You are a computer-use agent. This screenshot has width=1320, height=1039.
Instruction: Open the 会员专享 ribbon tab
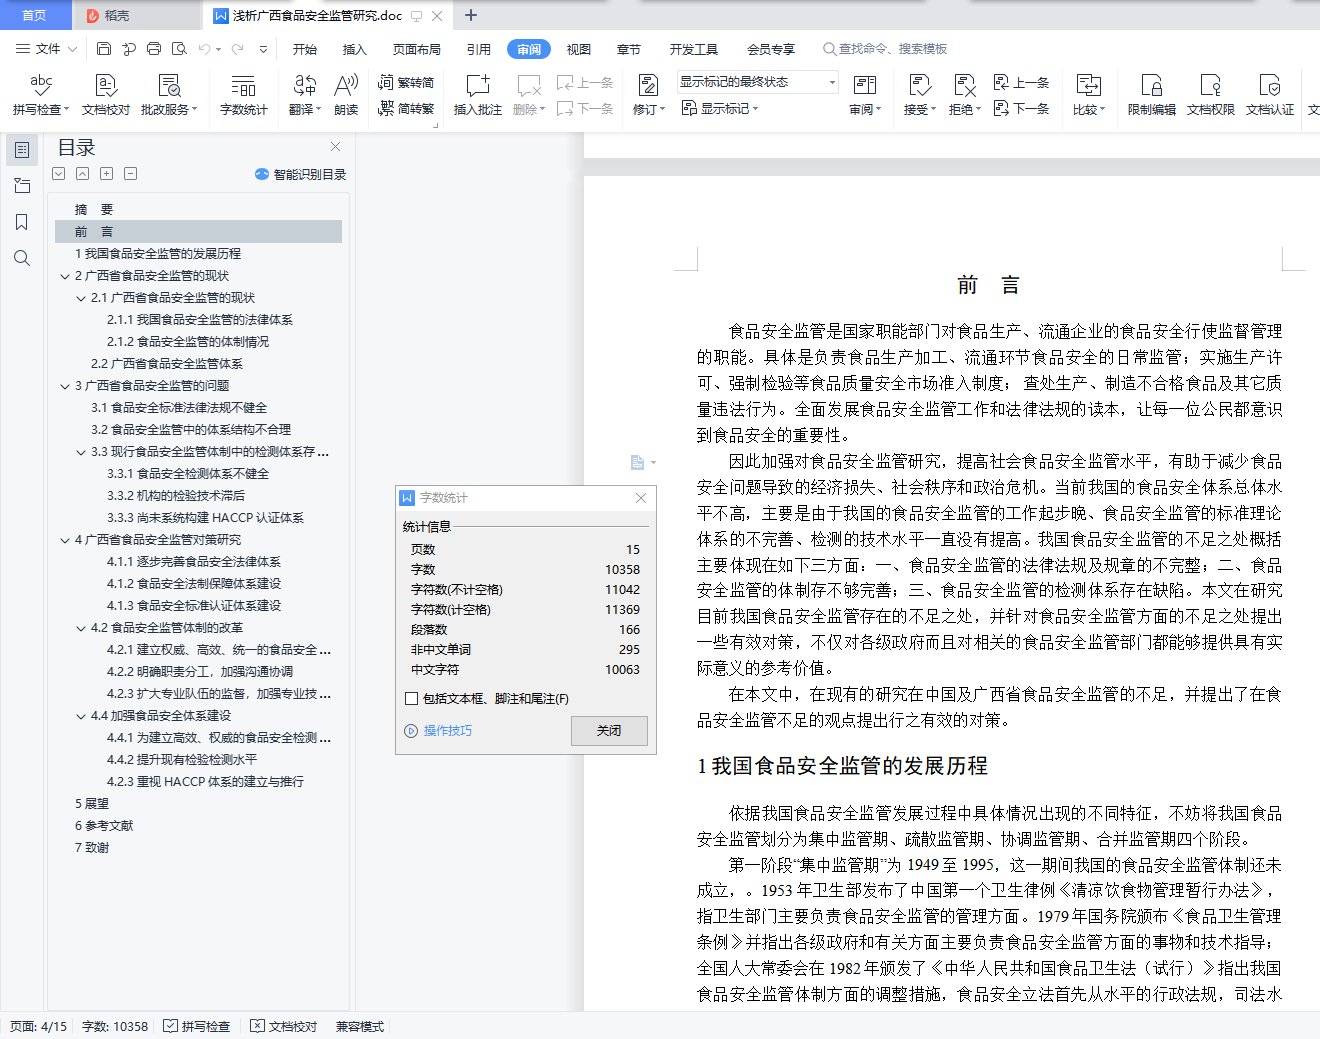[x=771, y=49]
